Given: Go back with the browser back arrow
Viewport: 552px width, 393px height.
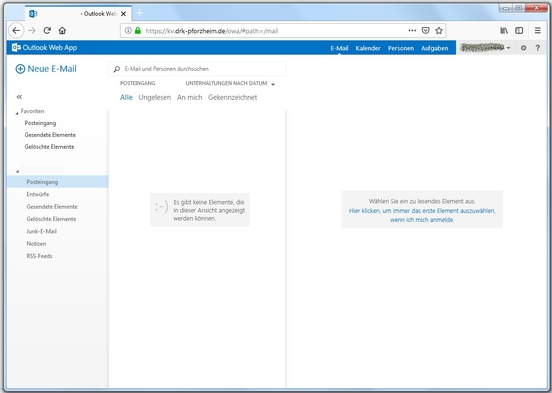Looking at the screenshot, I should pyautogui.click(x=16, y=31).
